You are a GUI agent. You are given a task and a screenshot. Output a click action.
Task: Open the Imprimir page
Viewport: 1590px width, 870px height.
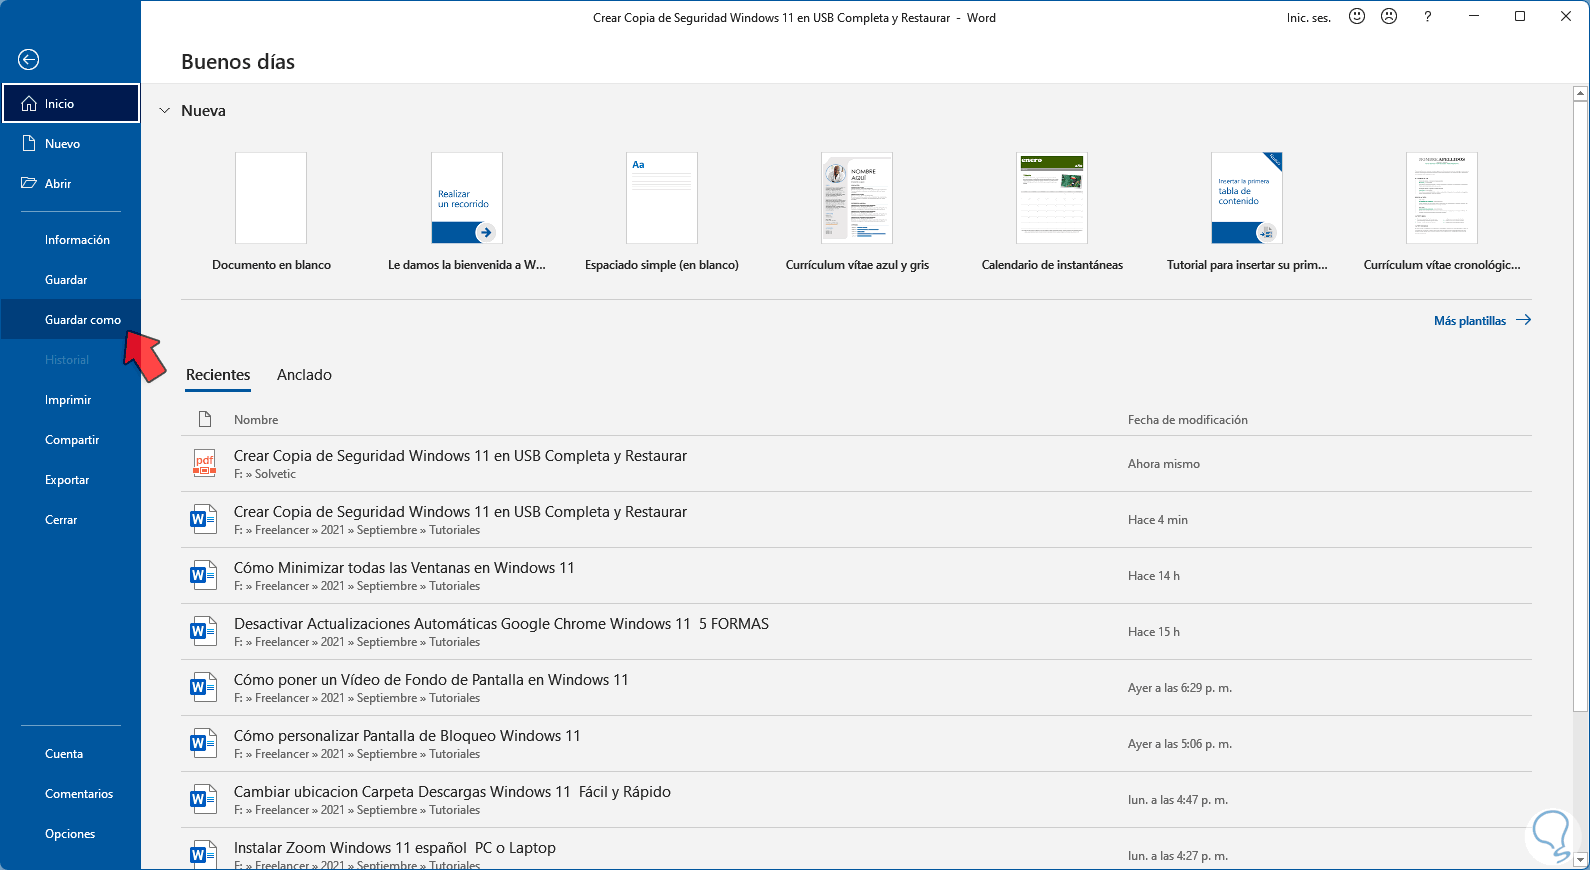[x=71, y=400]
